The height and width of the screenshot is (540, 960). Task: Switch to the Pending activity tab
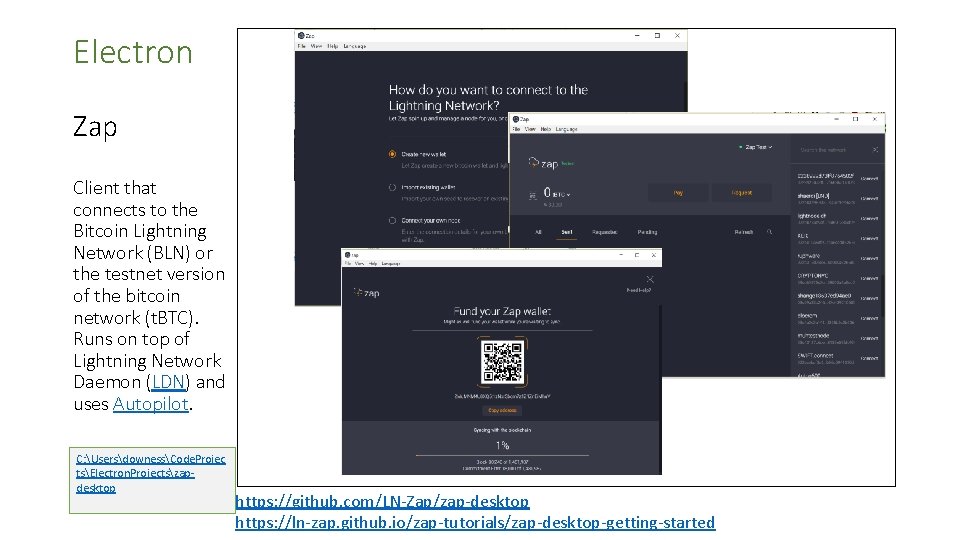click(647, 232)
